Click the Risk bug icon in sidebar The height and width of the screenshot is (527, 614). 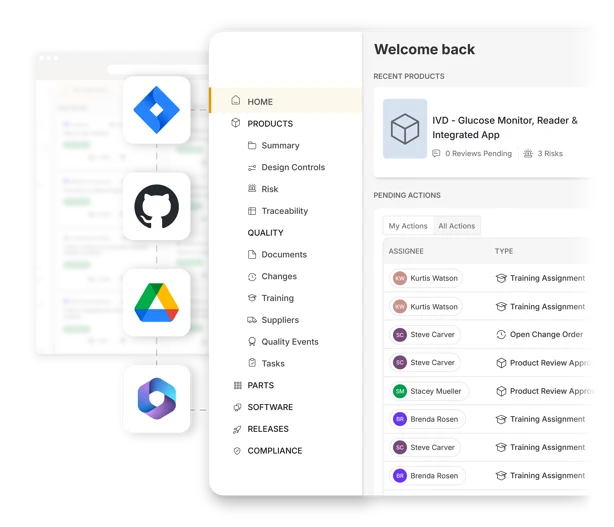pos(252,189)
